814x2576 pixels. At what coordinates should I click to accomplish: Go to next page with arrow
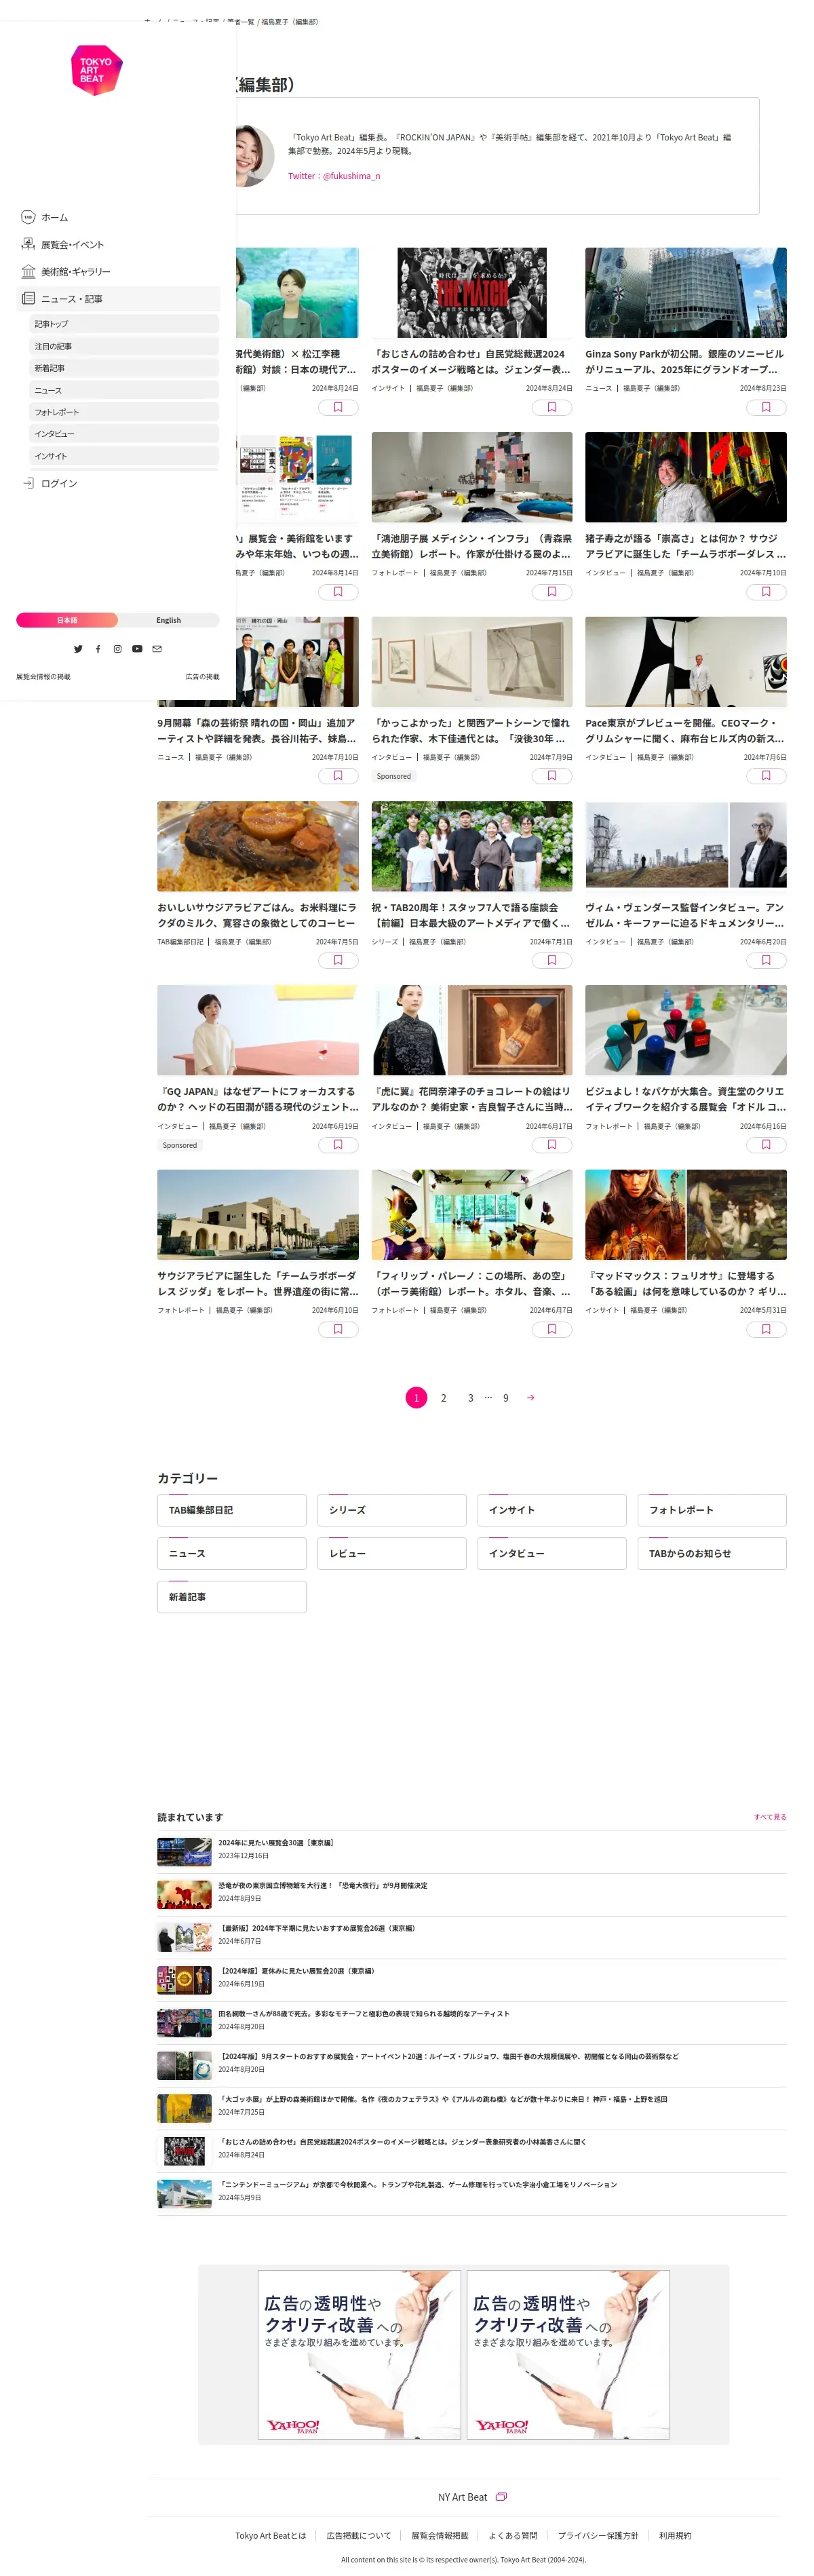click(x=530, y=1398)
